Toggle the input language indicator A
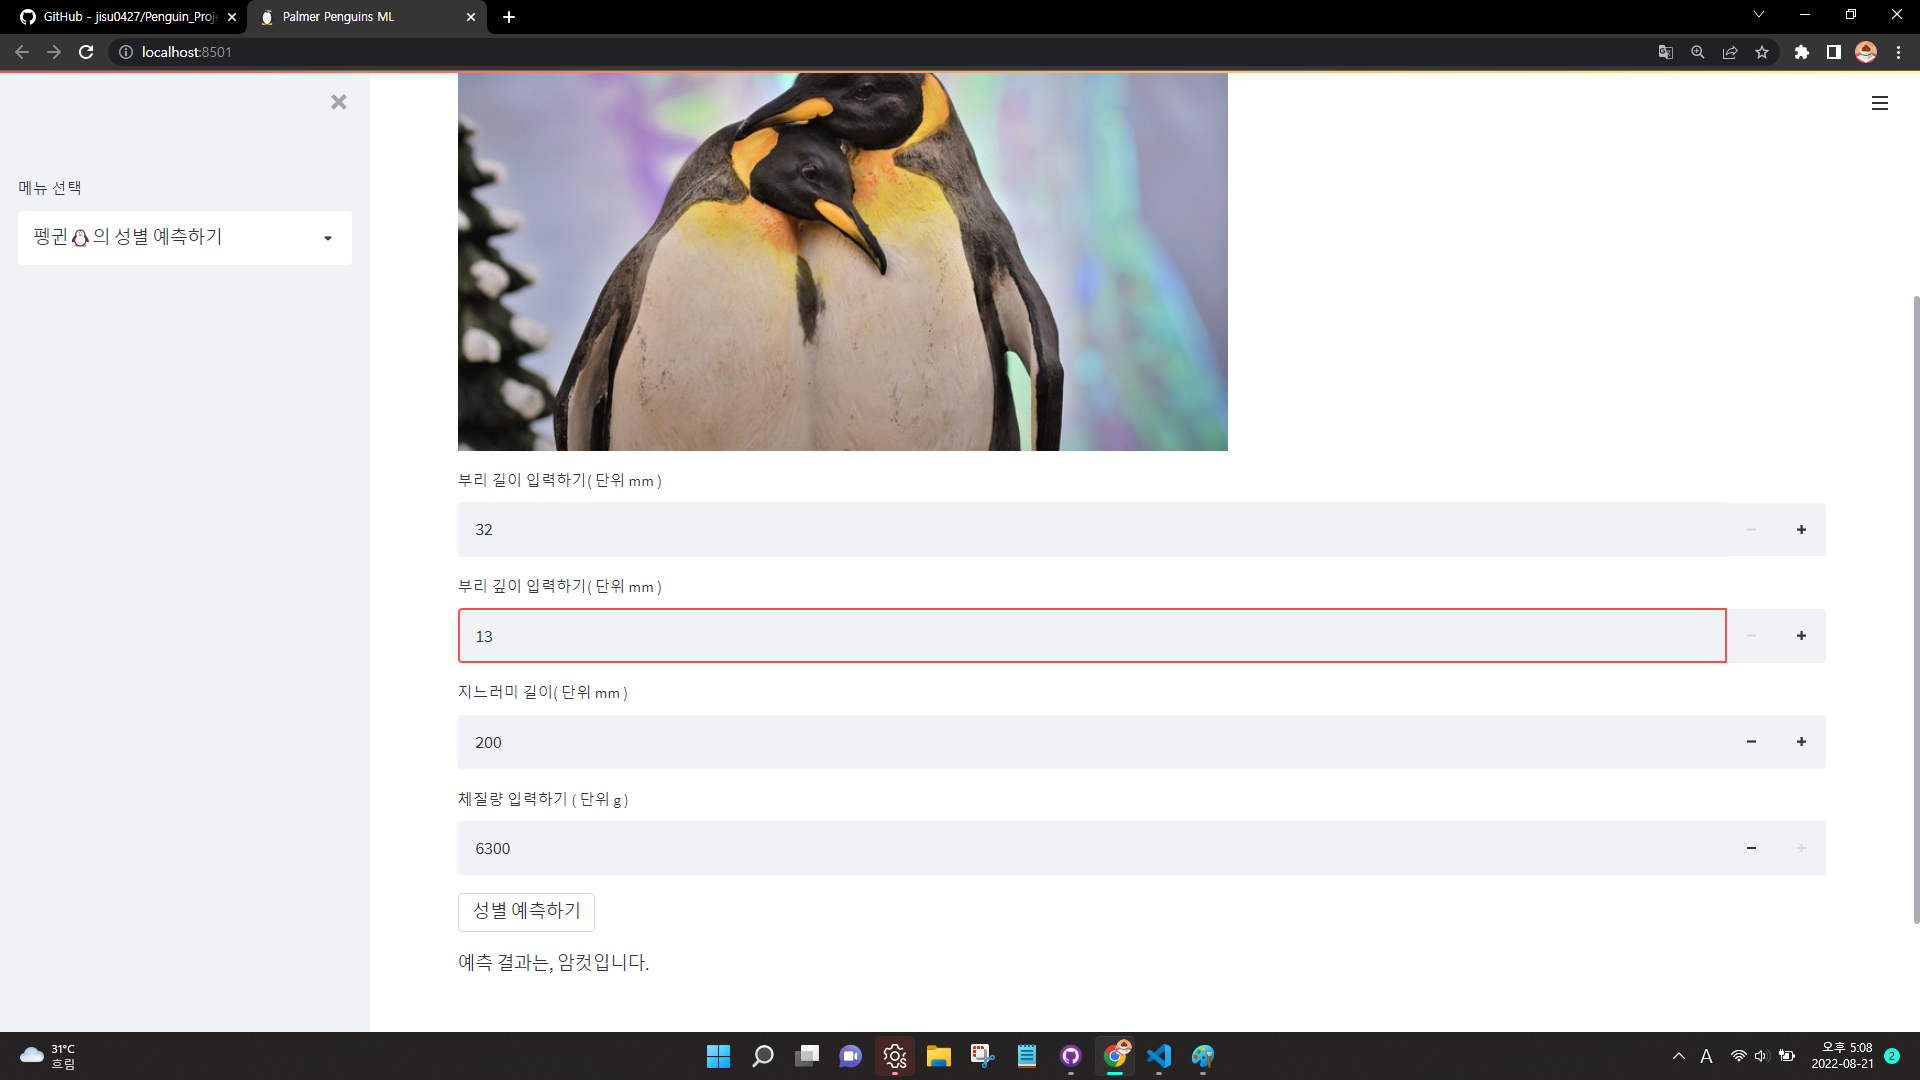This screenshot has height=1080, width=1920. pyautogui.click(x=1706, y=1056)
